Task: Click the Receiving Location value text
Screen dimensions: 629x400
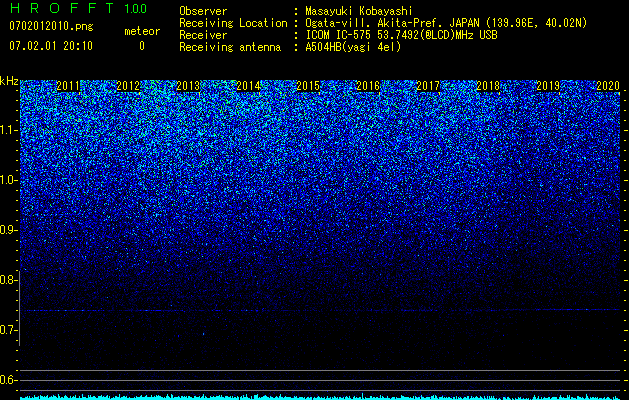Action: 446,23
